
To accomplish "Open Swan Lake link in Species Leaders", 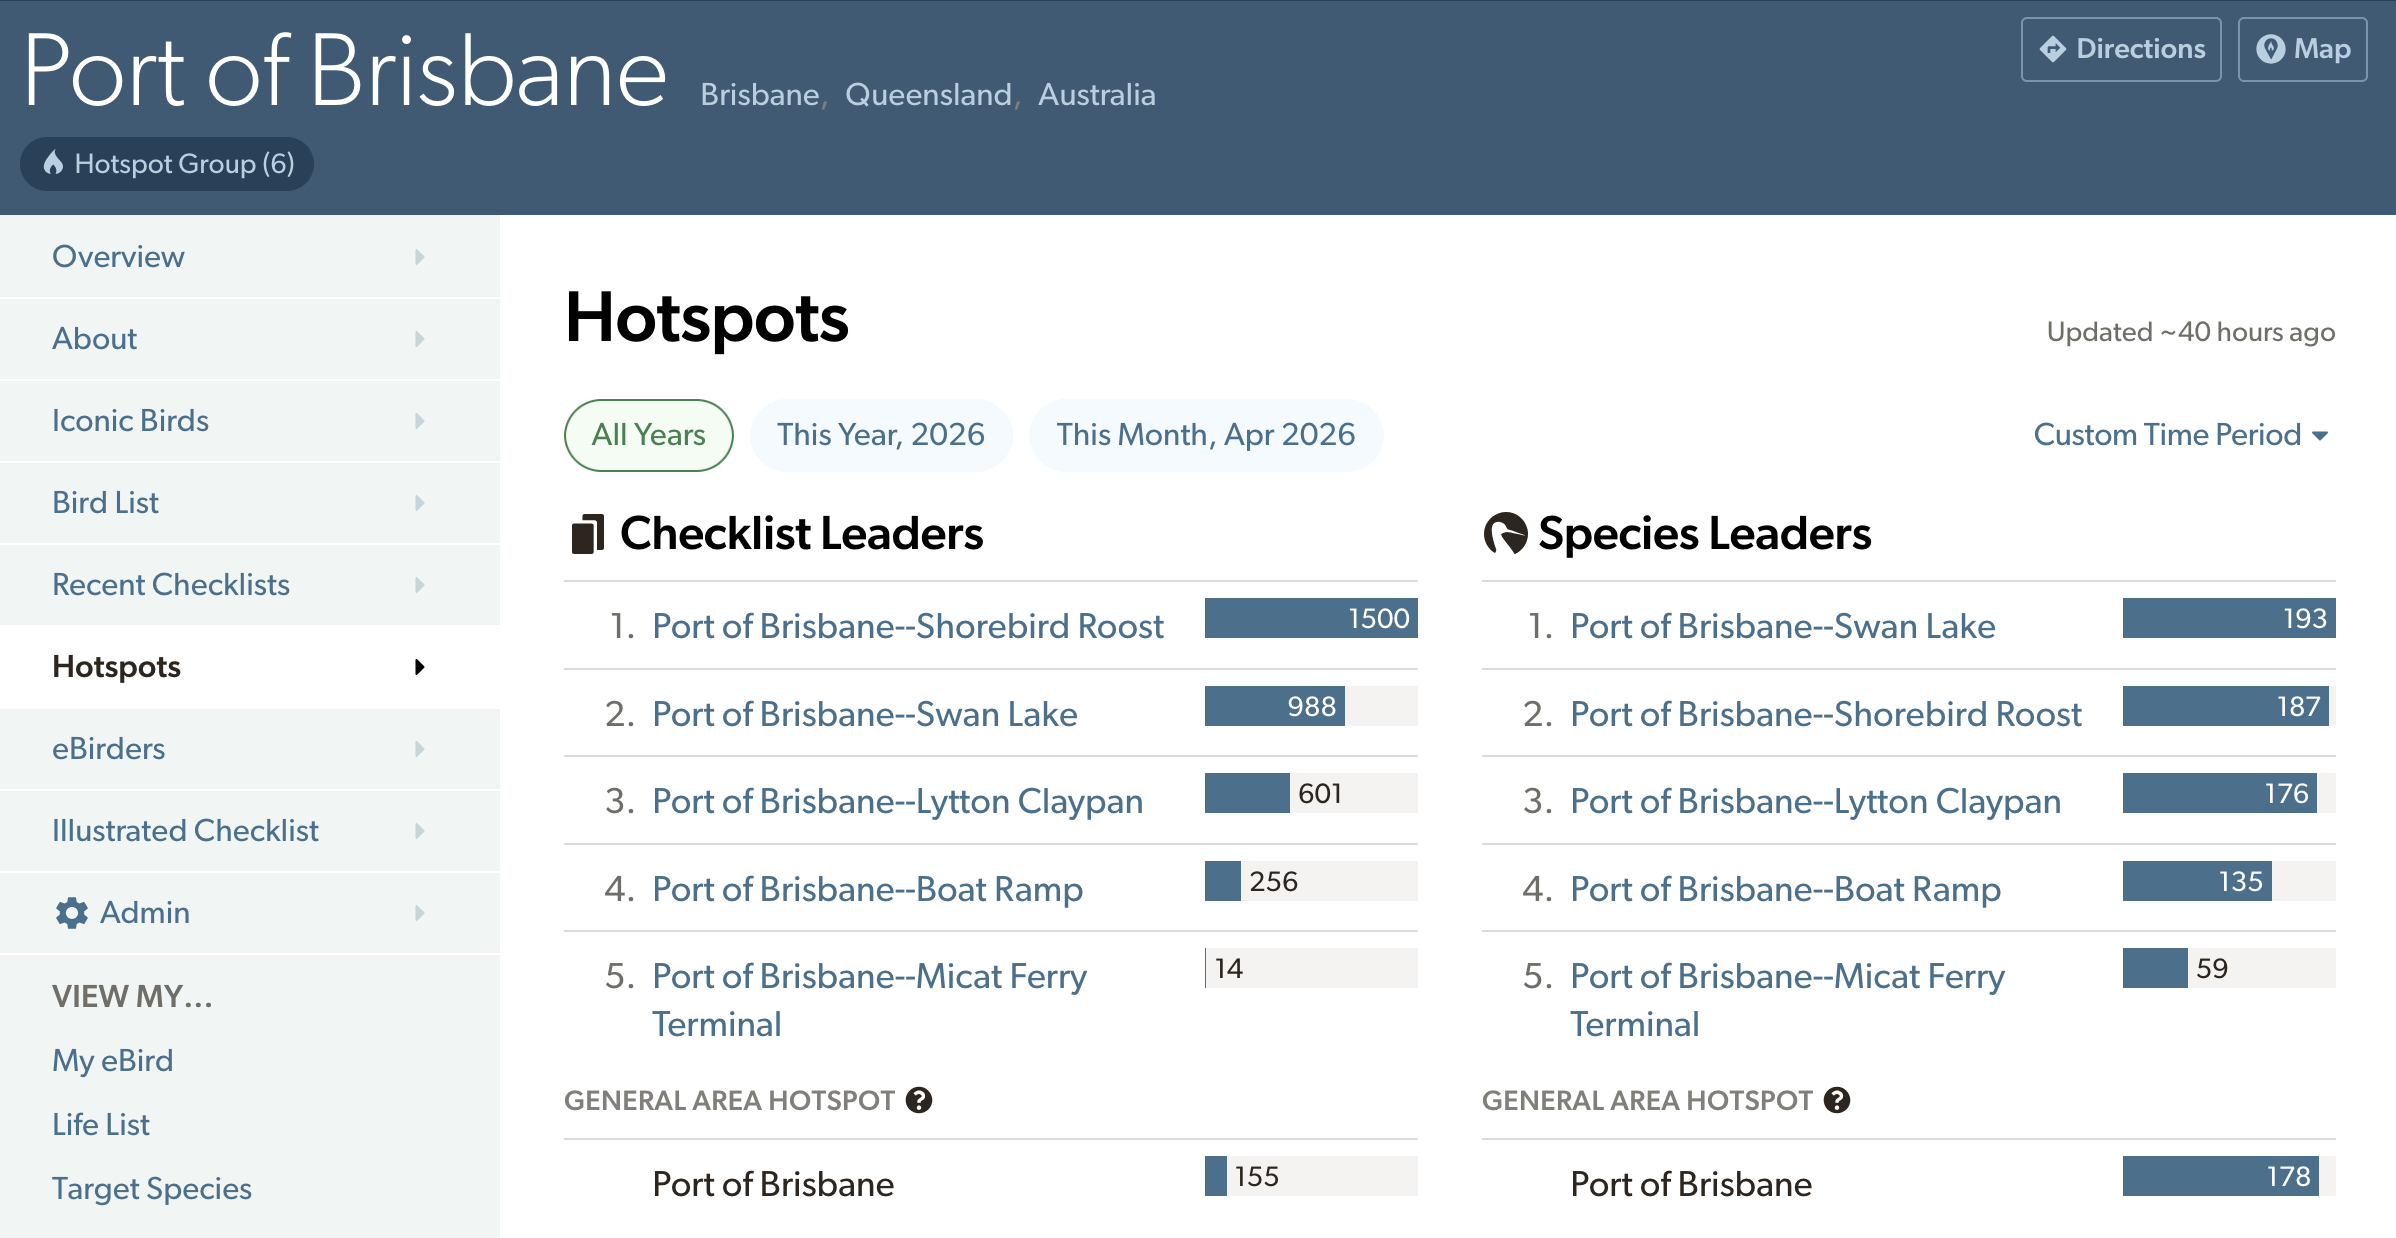I will pos(1782,626).
